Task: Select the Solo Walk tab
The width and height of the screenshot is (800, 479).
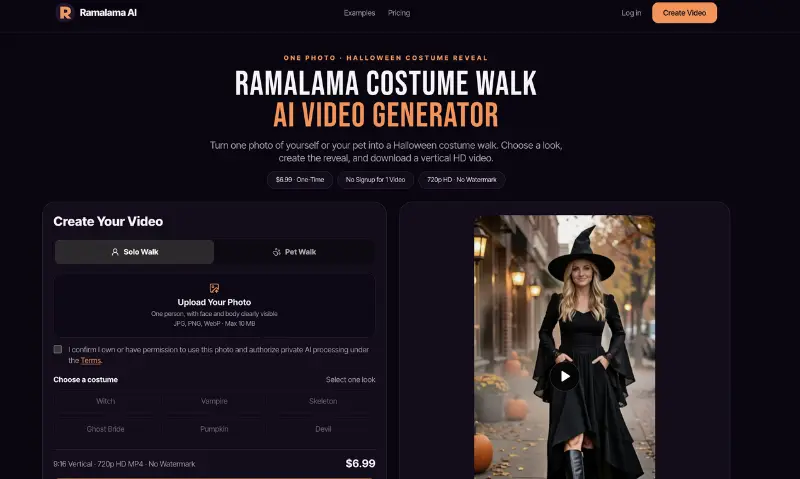Action: coord(134,252)
